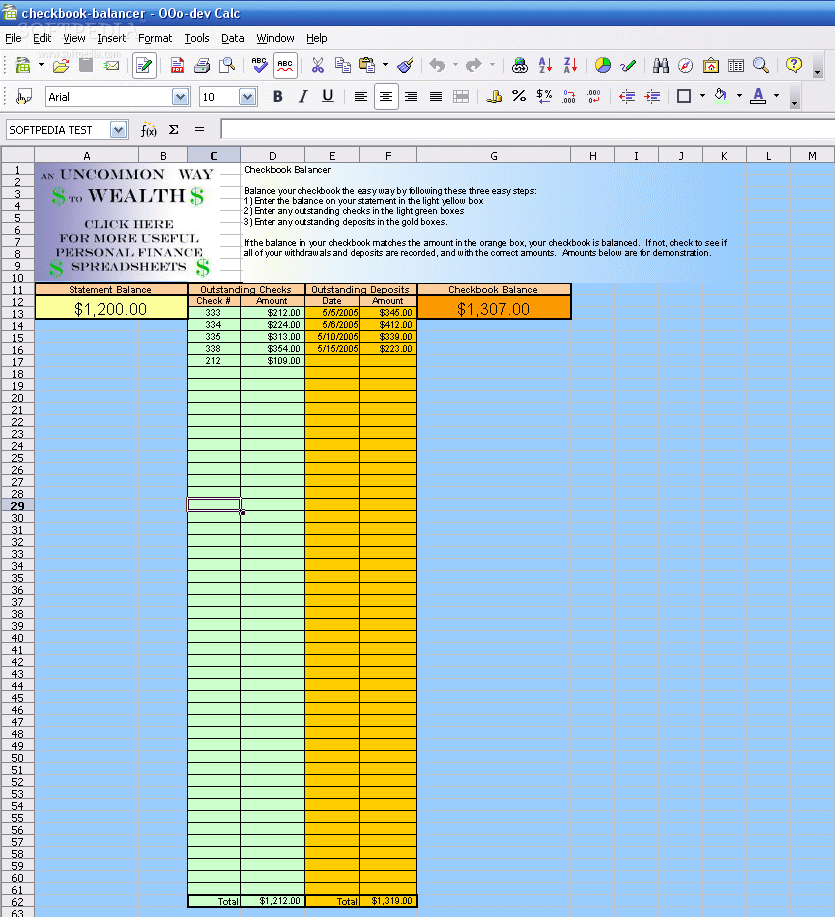Insert Chart icon
Viewport: 835px width, 917px height.
click(603, 65)
